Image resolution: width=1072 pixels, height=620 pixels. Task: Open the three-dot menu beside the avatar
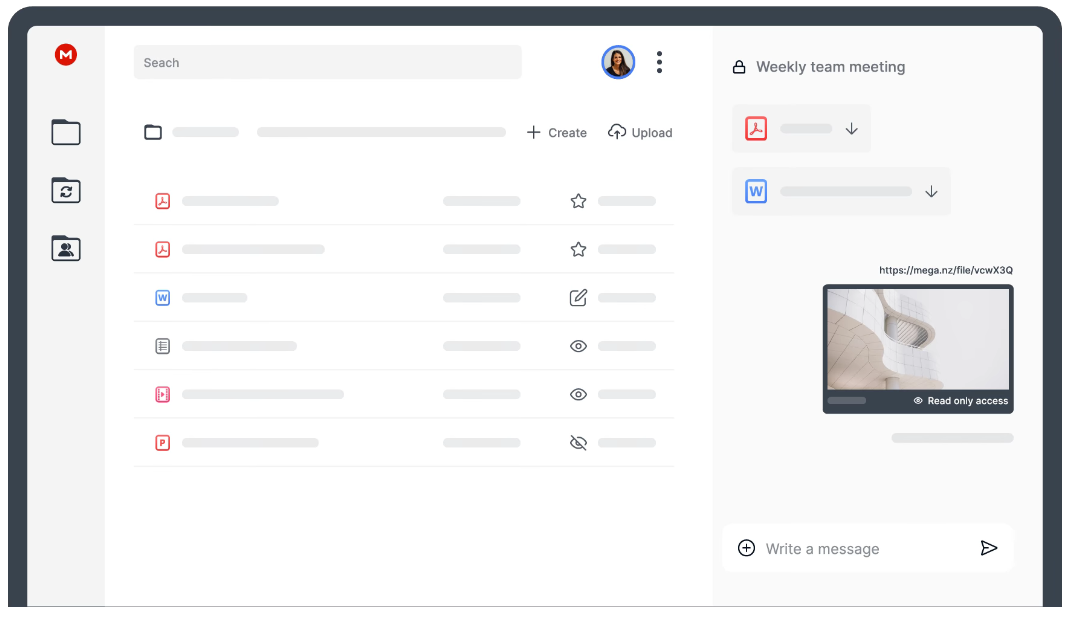point(659,62)
